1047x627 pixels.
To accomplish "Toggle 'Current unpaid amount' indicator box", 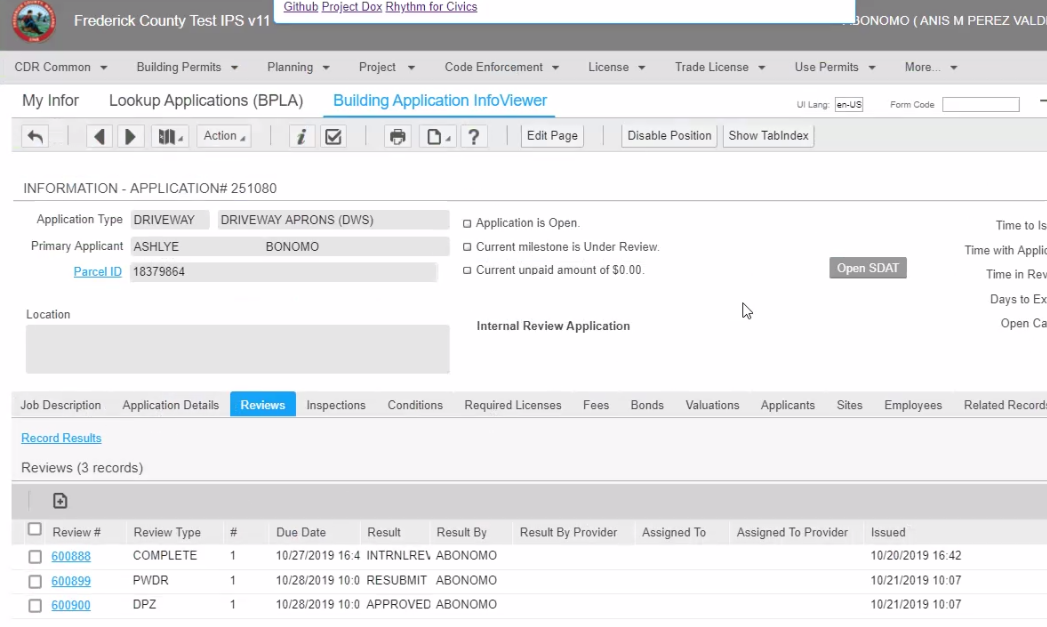I will 467,270.
